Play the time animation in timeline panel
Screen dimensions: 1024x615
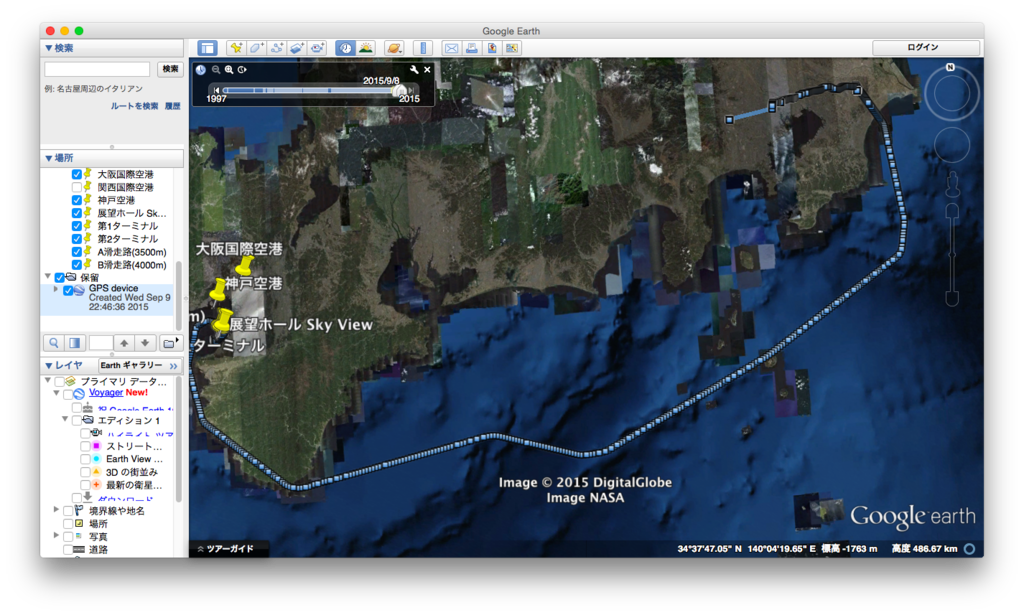coord(242,69)
